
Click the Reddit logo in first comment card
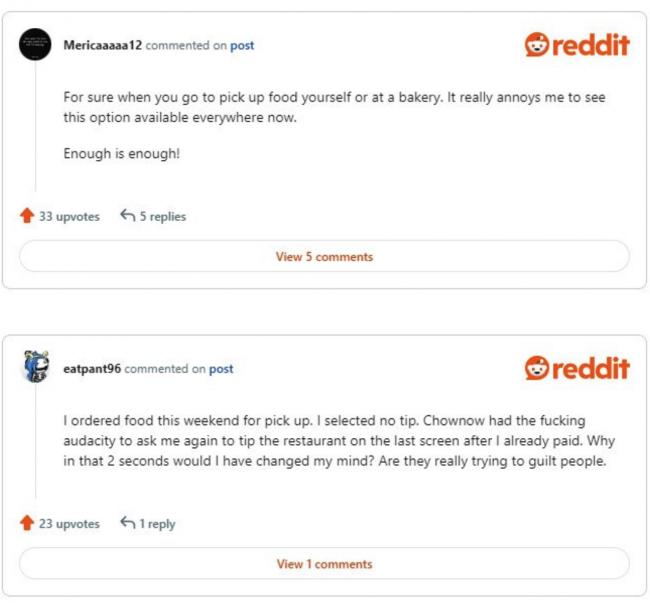point(577,44)
